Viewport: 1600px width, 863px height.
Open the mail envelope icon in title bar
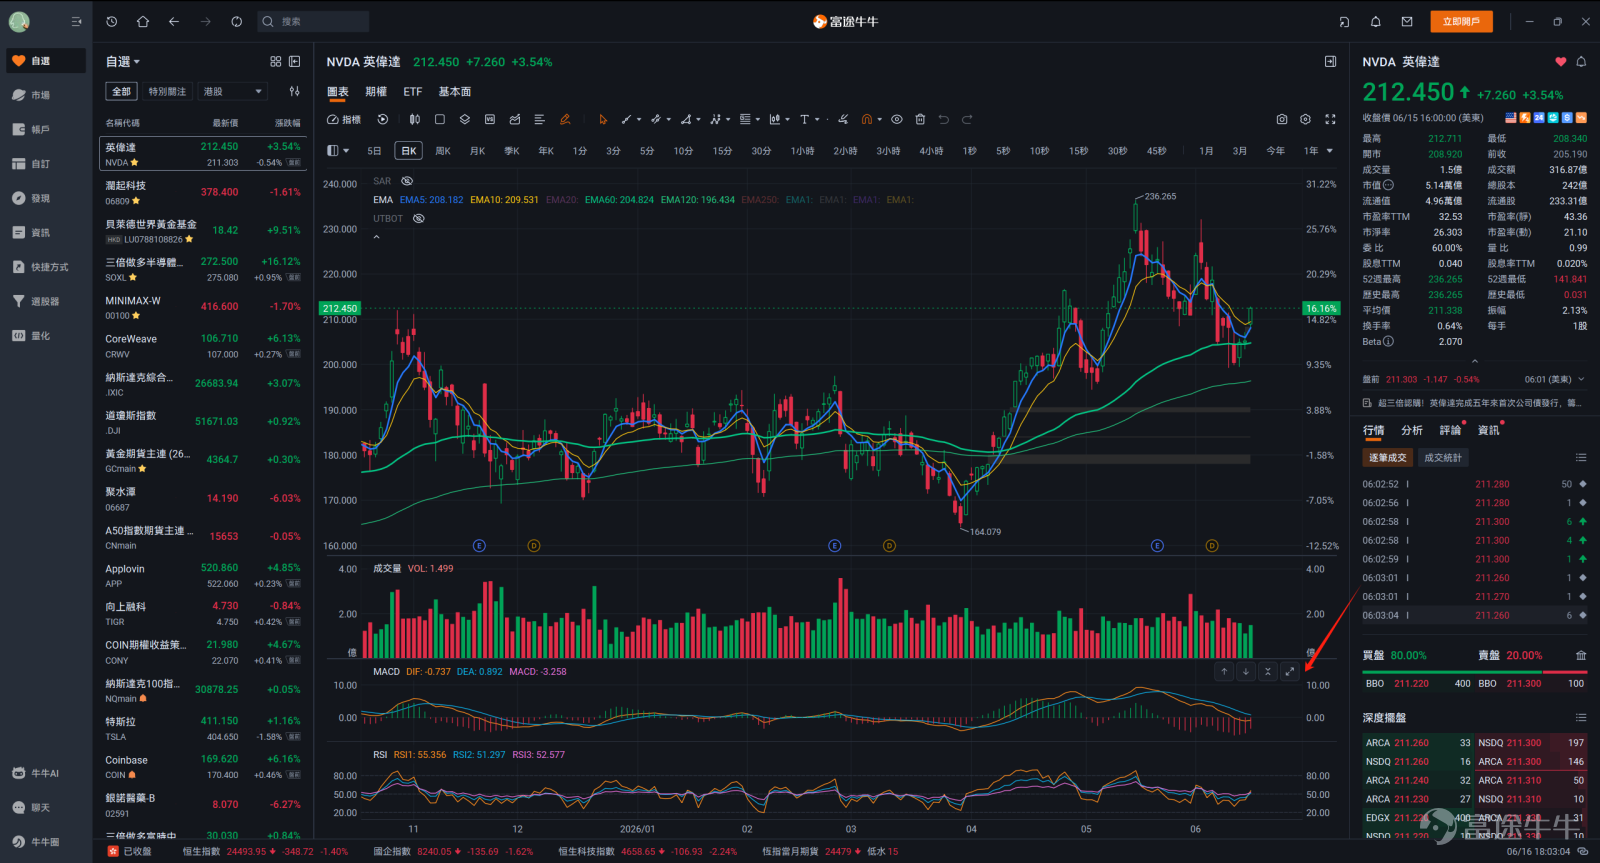click(x=1407, y=21)
